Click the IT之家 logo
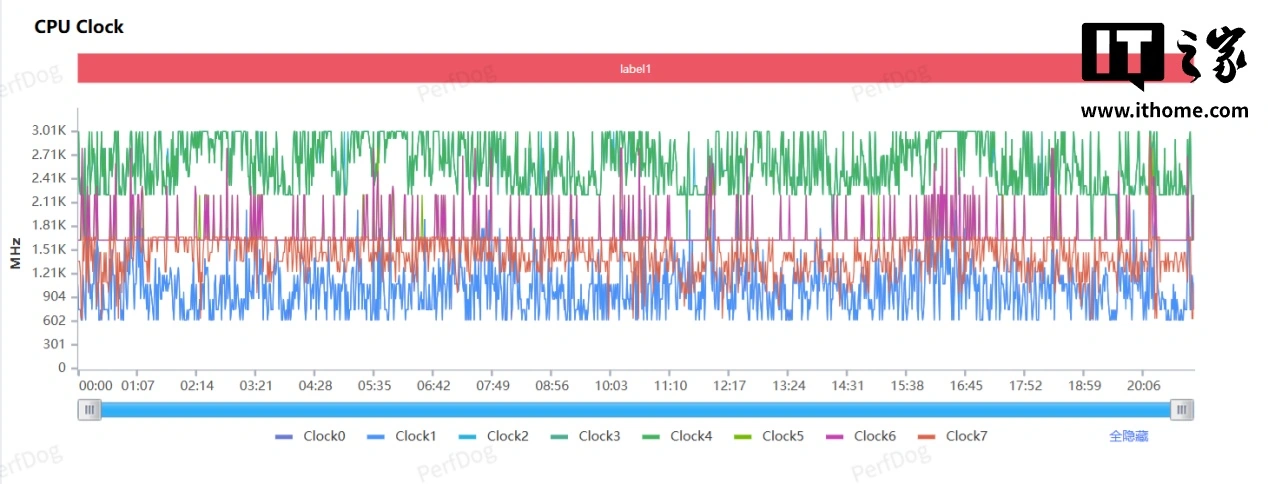This screenshot has width=1268, height=484. pos(1164,57)
